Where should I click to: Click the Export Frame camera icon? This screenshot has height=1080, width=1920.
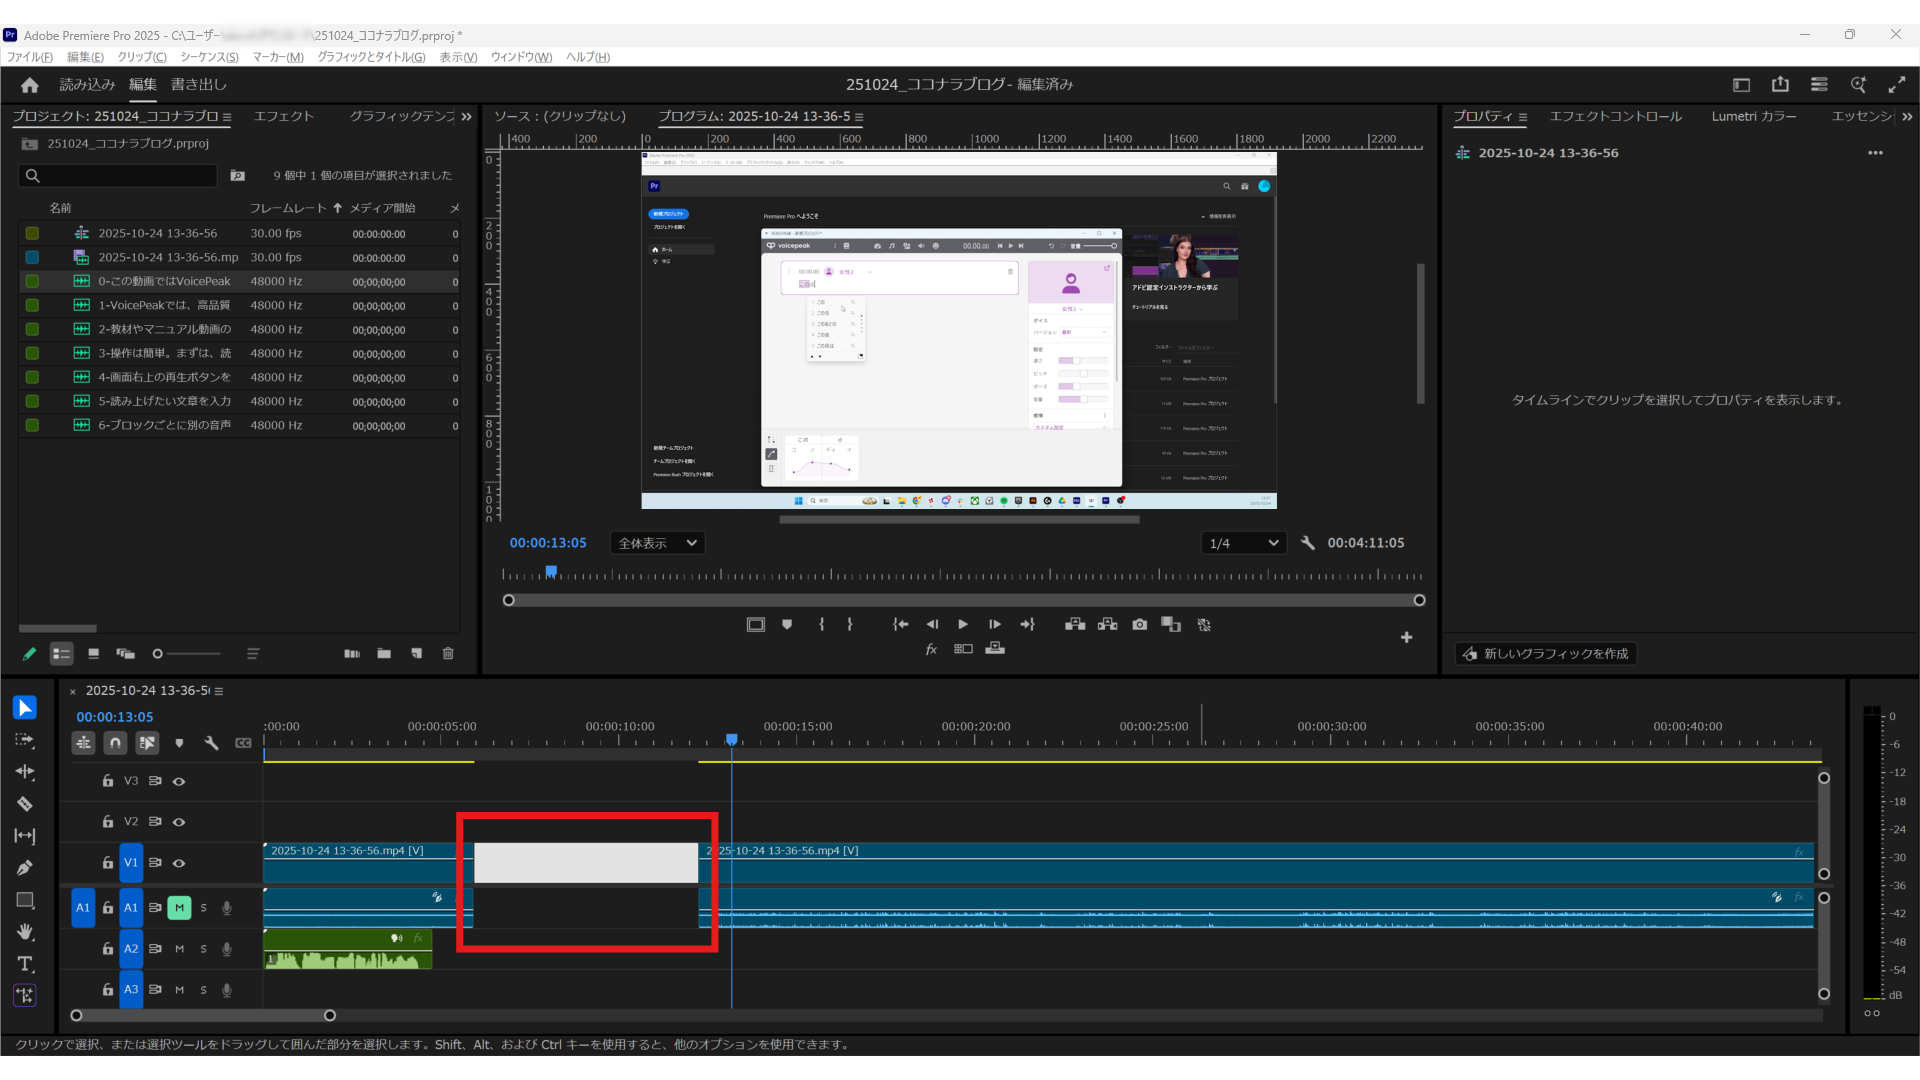1139,624
